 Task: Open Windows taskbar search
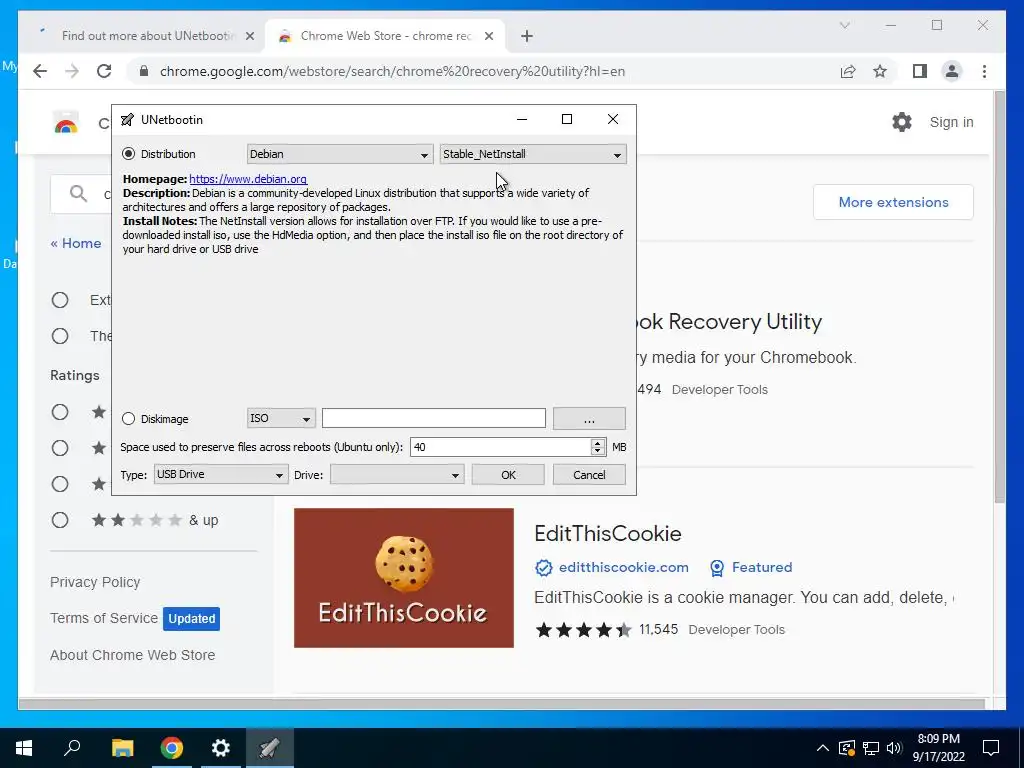coord(72,748)
